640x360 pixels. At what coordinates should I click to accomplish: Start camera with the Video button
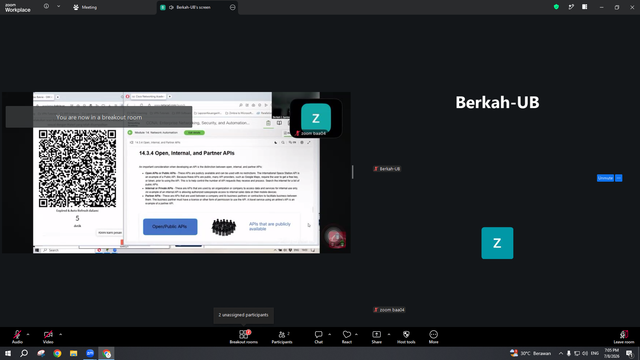(x=48, y=337)
